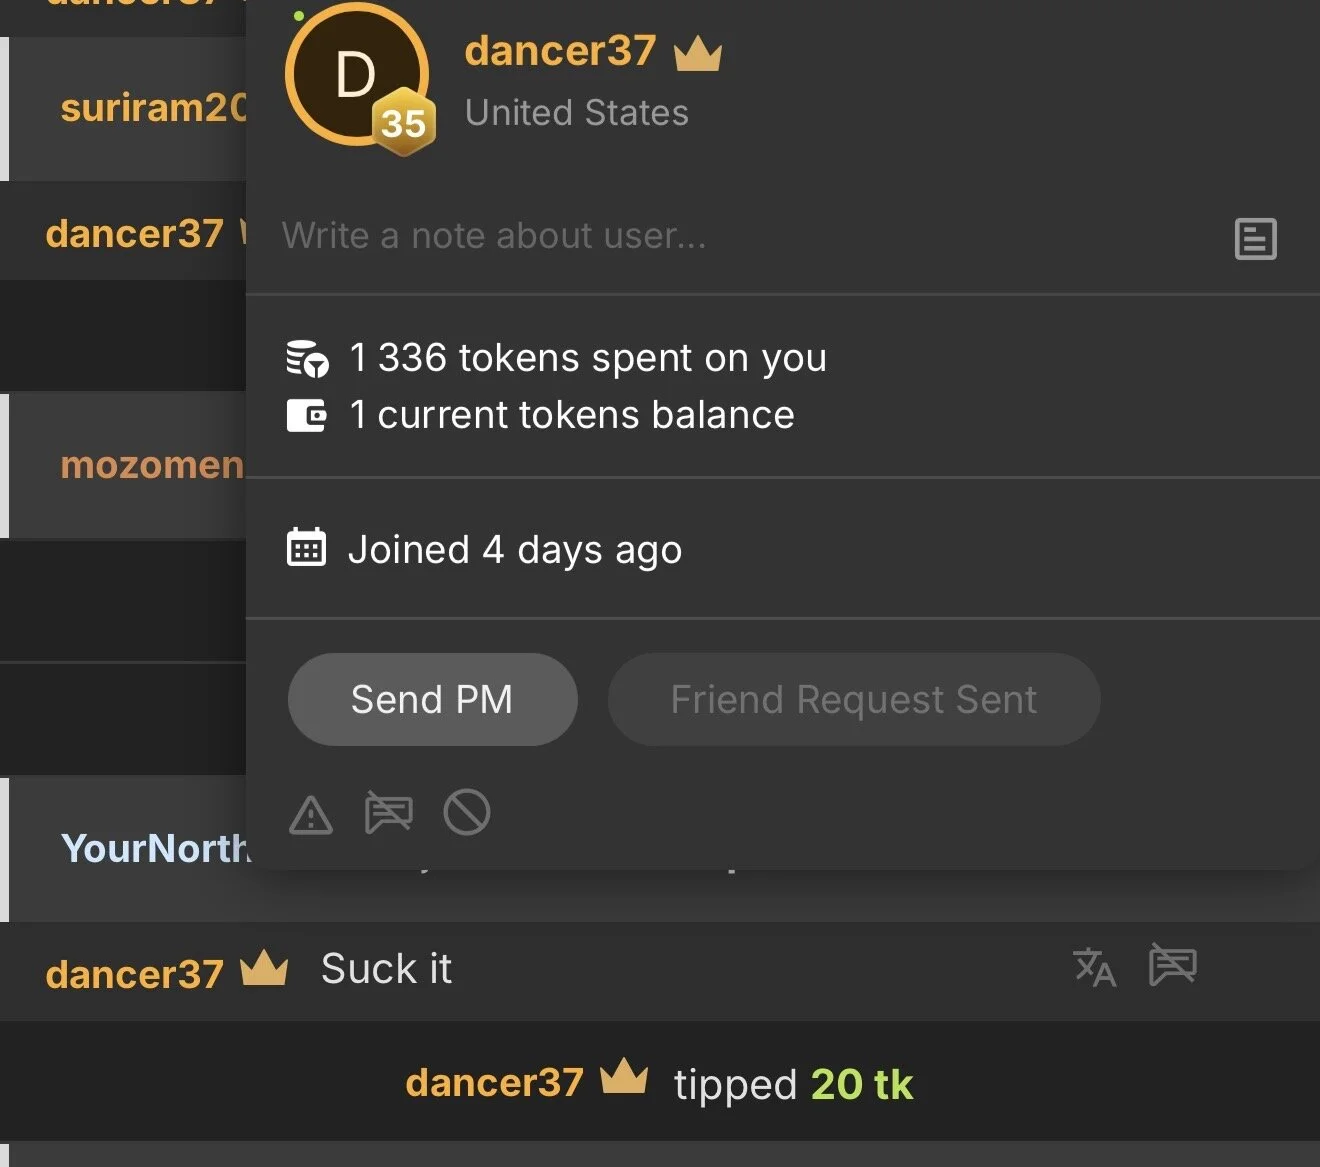Click the crown badge beside dancer37 profile name

(x=697, y=54)
